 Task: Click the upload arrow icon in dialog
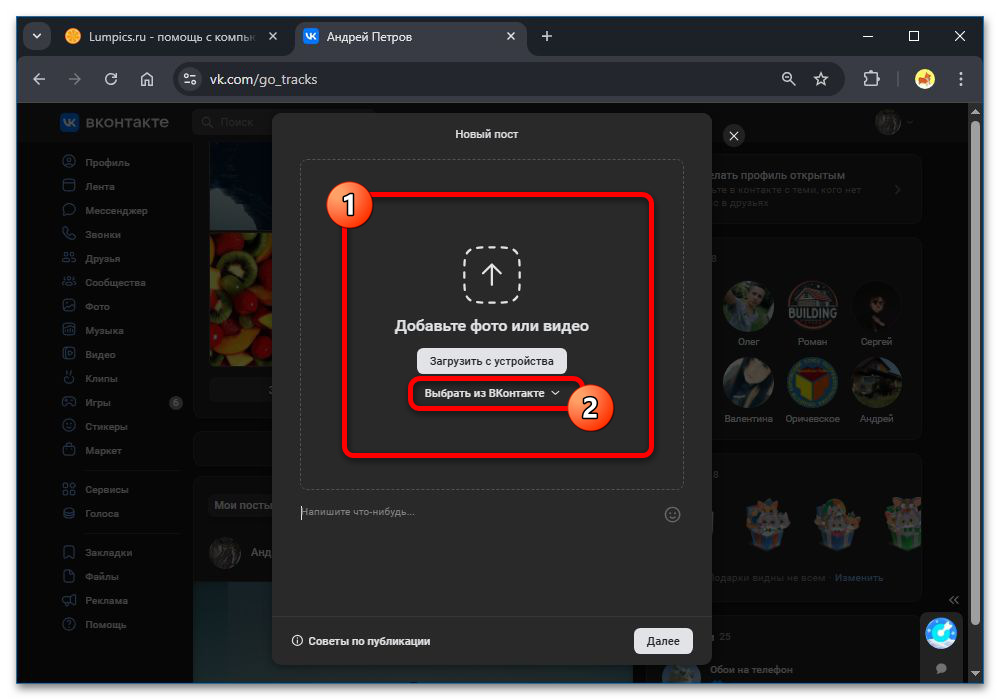tap(491, 275)
